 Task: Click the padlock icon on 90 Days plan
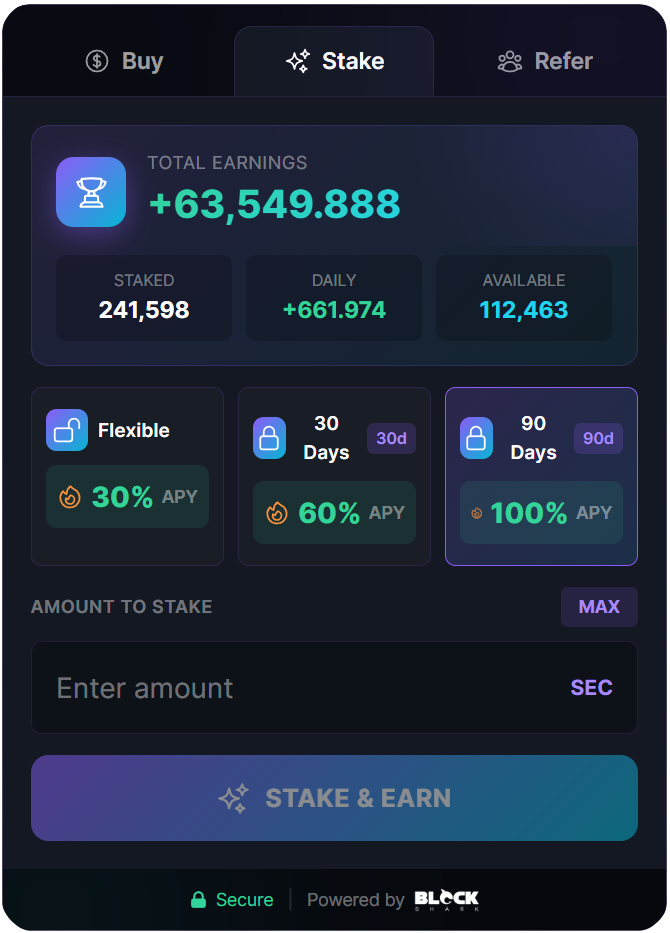coord(476,438)
